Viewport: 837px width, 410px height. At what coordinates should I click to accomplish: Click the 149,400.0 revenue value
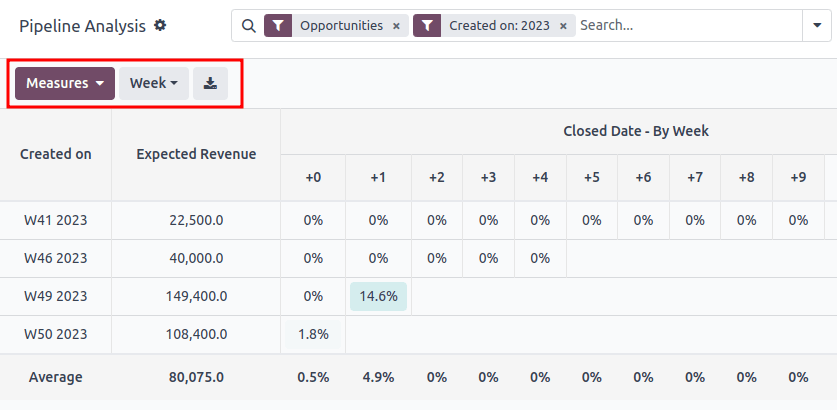[196, 296]
